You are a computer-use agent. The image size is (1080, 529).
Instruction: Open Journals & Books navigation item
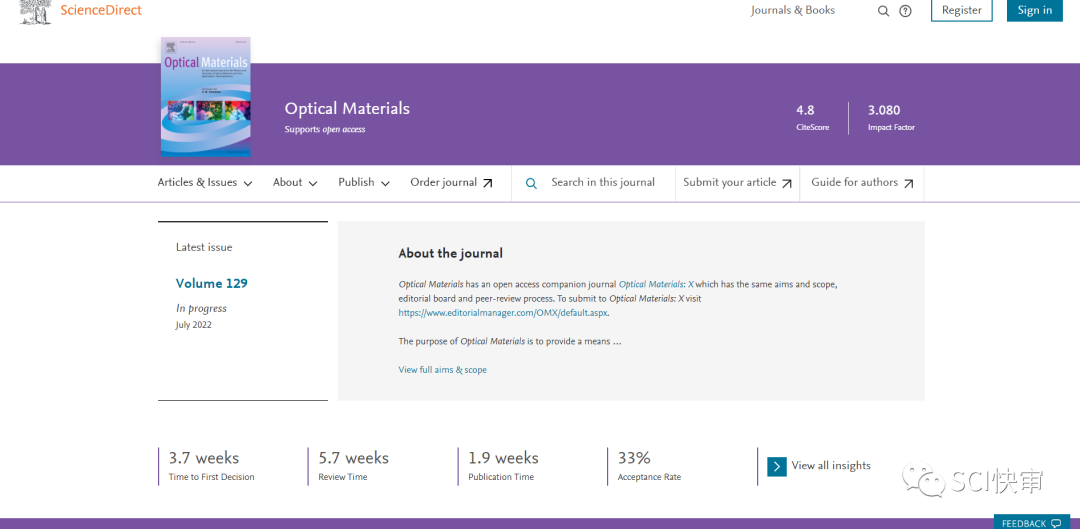793,11
